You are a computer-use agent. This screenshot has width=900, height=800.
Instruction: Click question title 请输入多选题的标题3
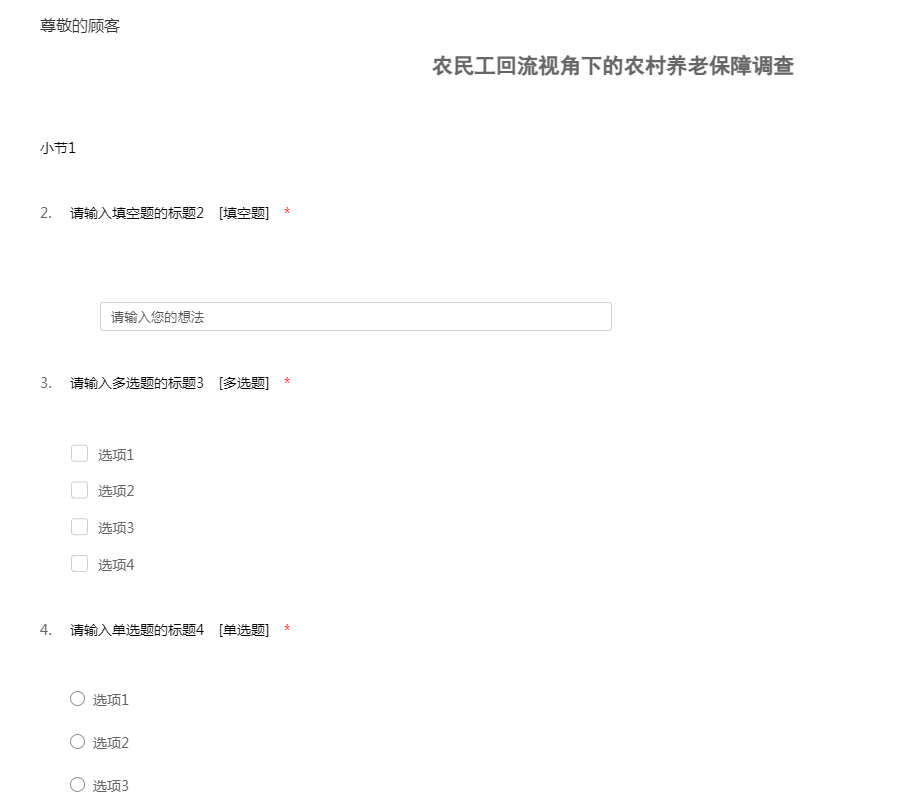137,383
